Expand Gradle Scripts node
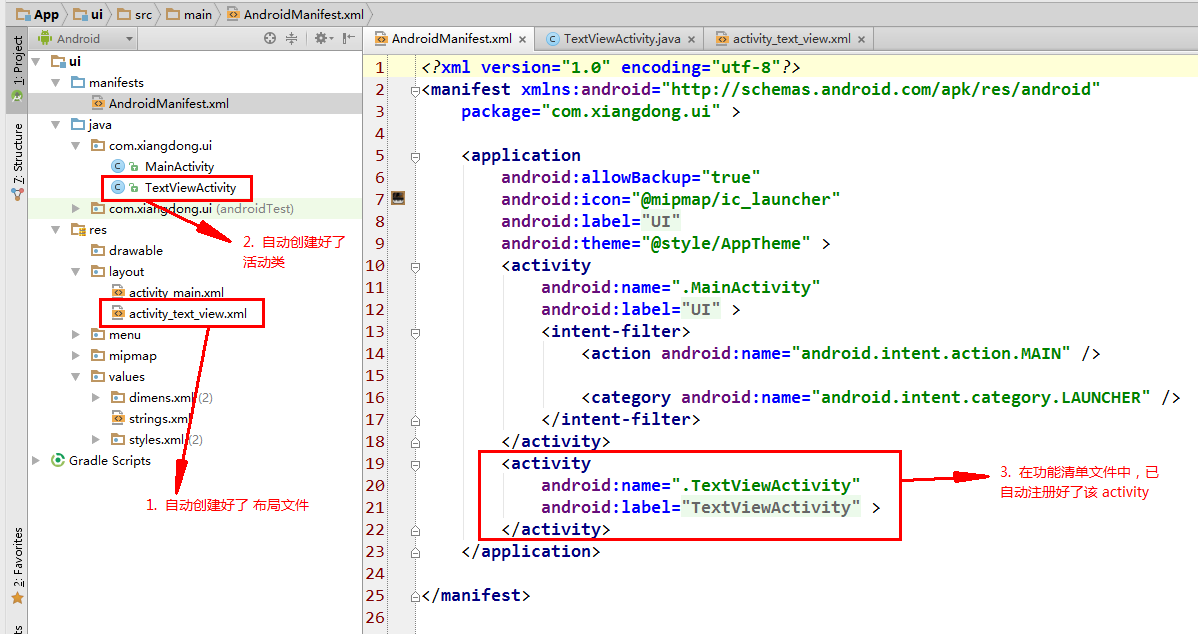The height and width of the screenshot is (634, 1198). pyautogui.click(x=35, y=461)
